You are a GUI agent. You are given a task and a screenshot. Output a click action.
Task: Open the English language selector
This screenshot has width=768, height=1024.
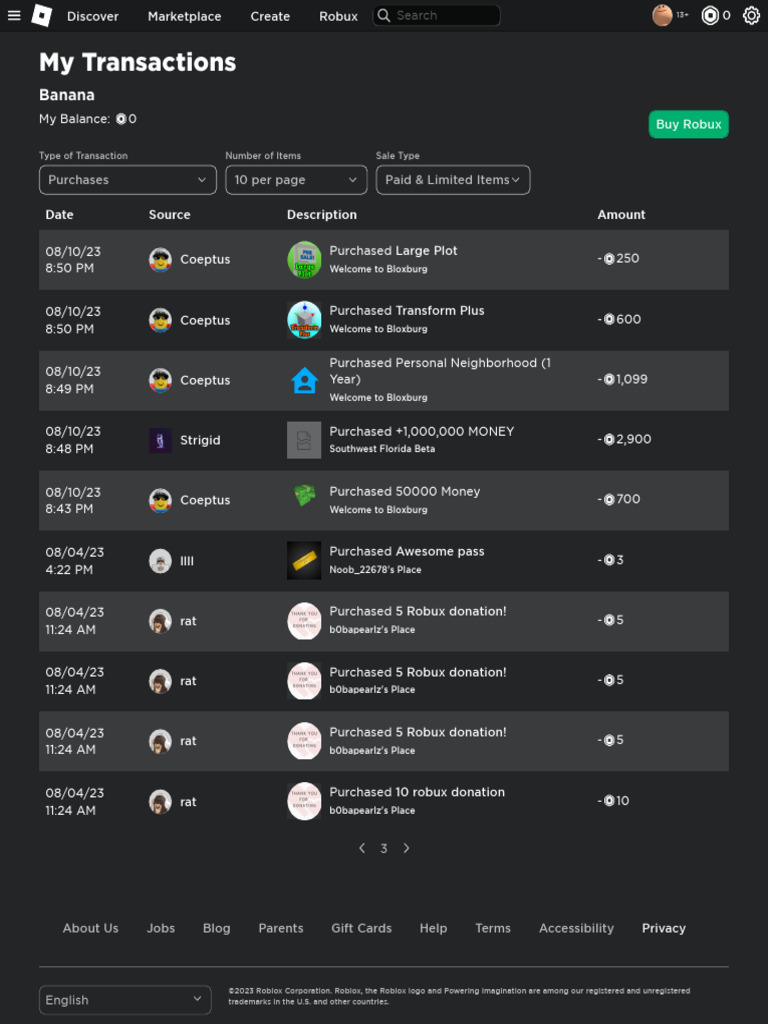[125, 1000]
